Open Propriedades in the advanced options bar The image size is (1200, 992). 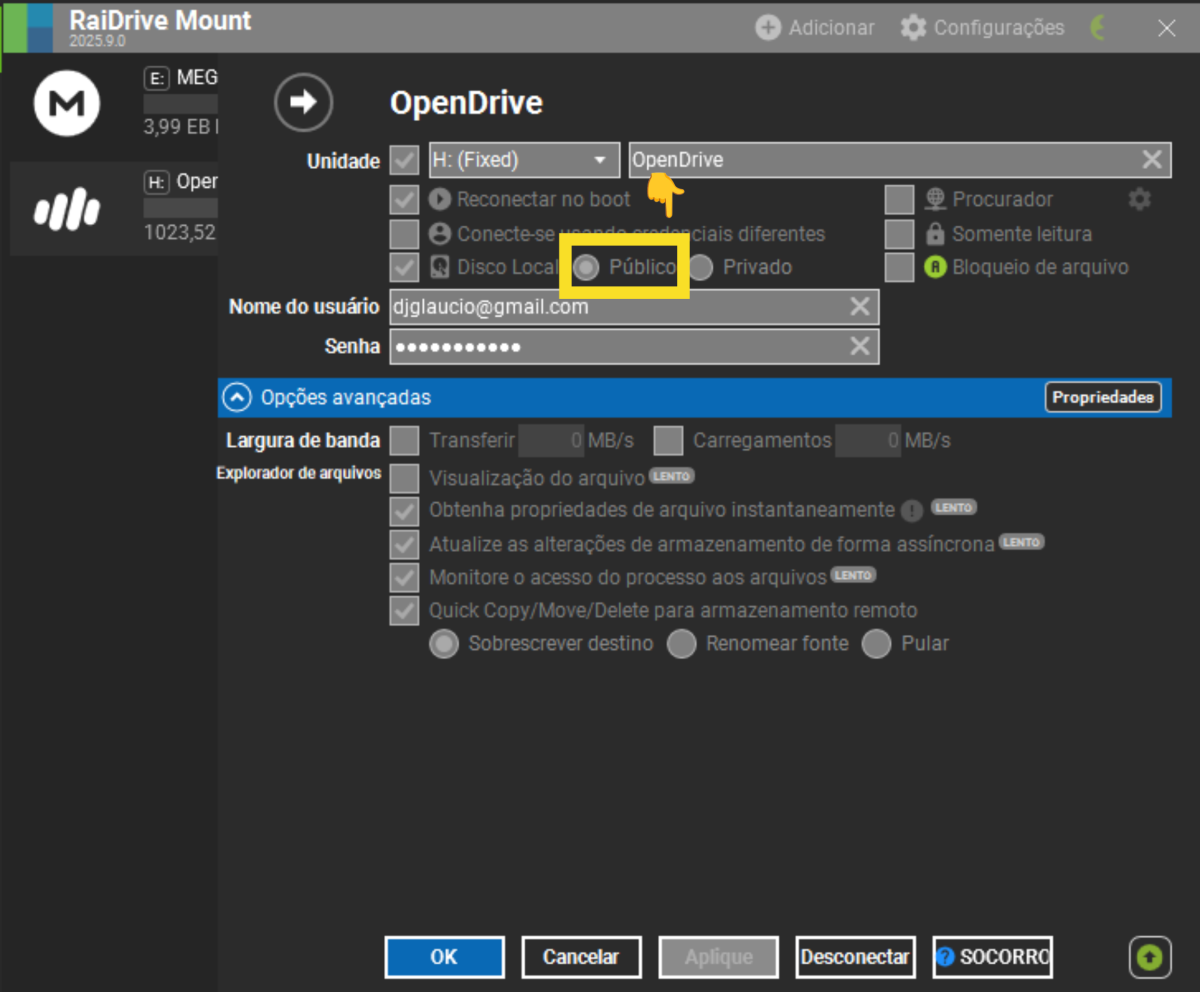click(1103, 397)
